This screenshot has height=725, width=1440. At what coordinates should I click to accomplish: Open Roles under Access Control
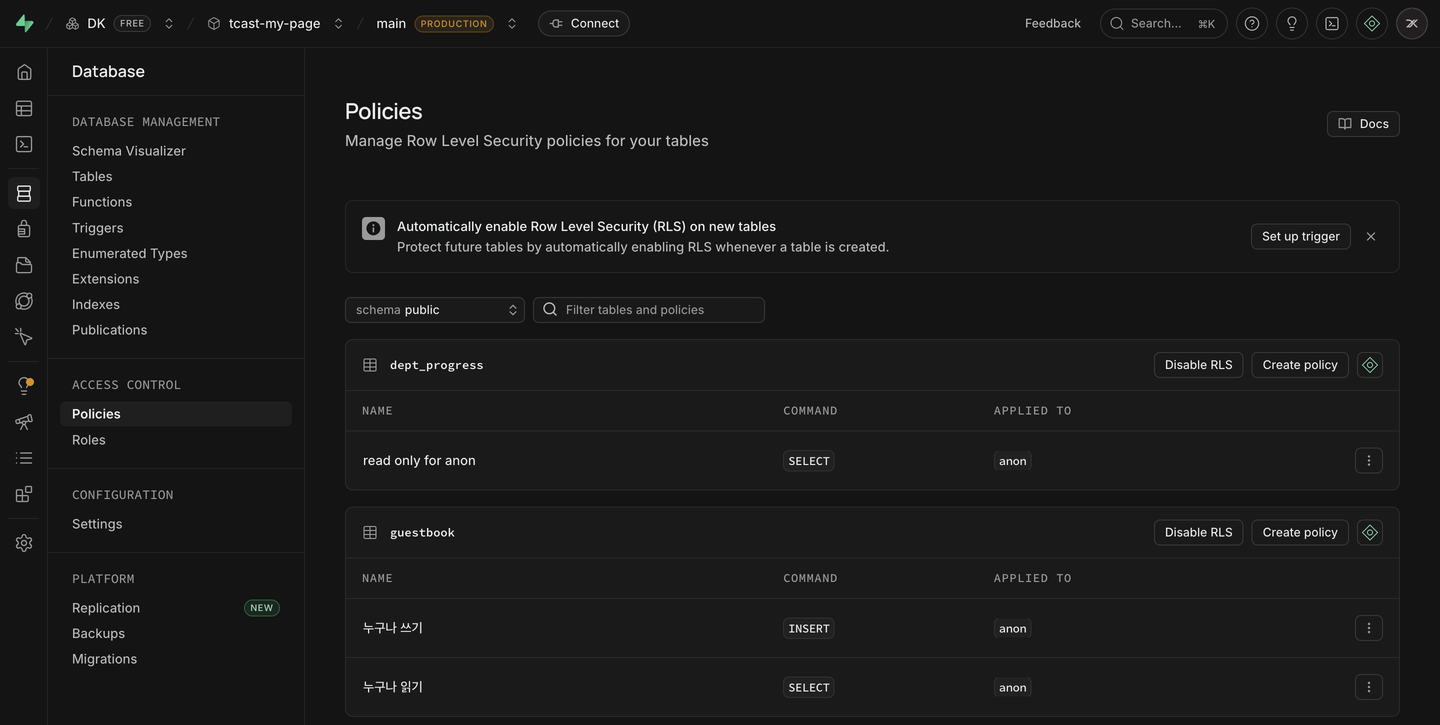point(89,440)
